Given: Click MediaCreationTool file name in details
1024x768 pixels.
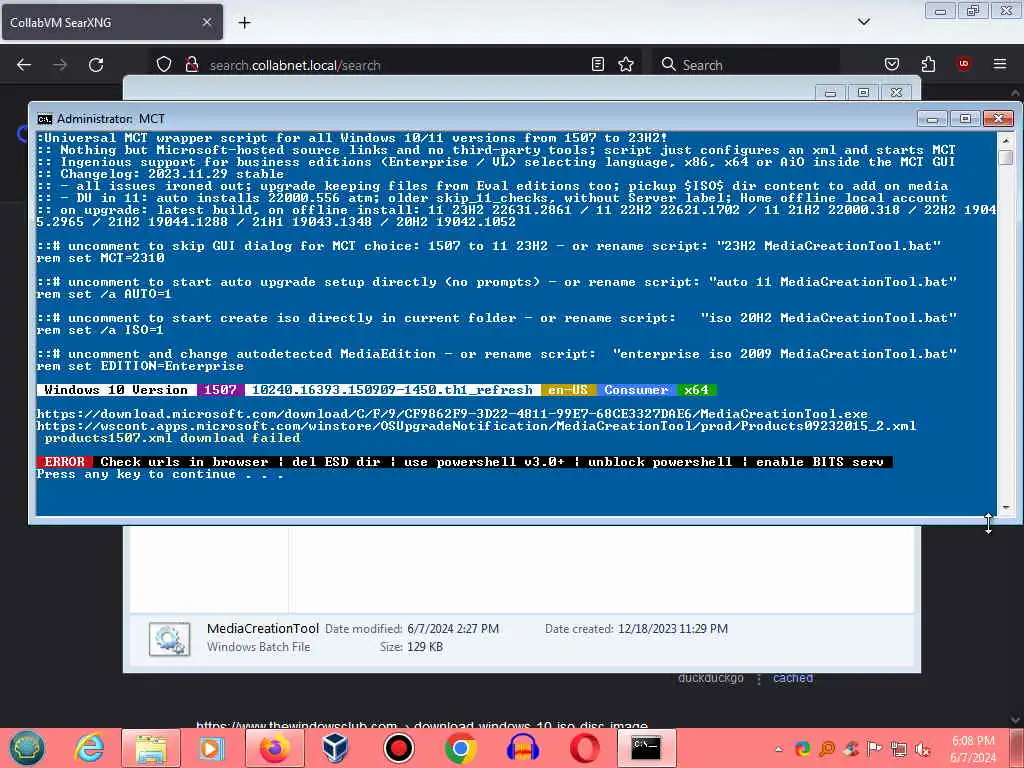Looking at the screenshot, I should [x=263, y=628].
